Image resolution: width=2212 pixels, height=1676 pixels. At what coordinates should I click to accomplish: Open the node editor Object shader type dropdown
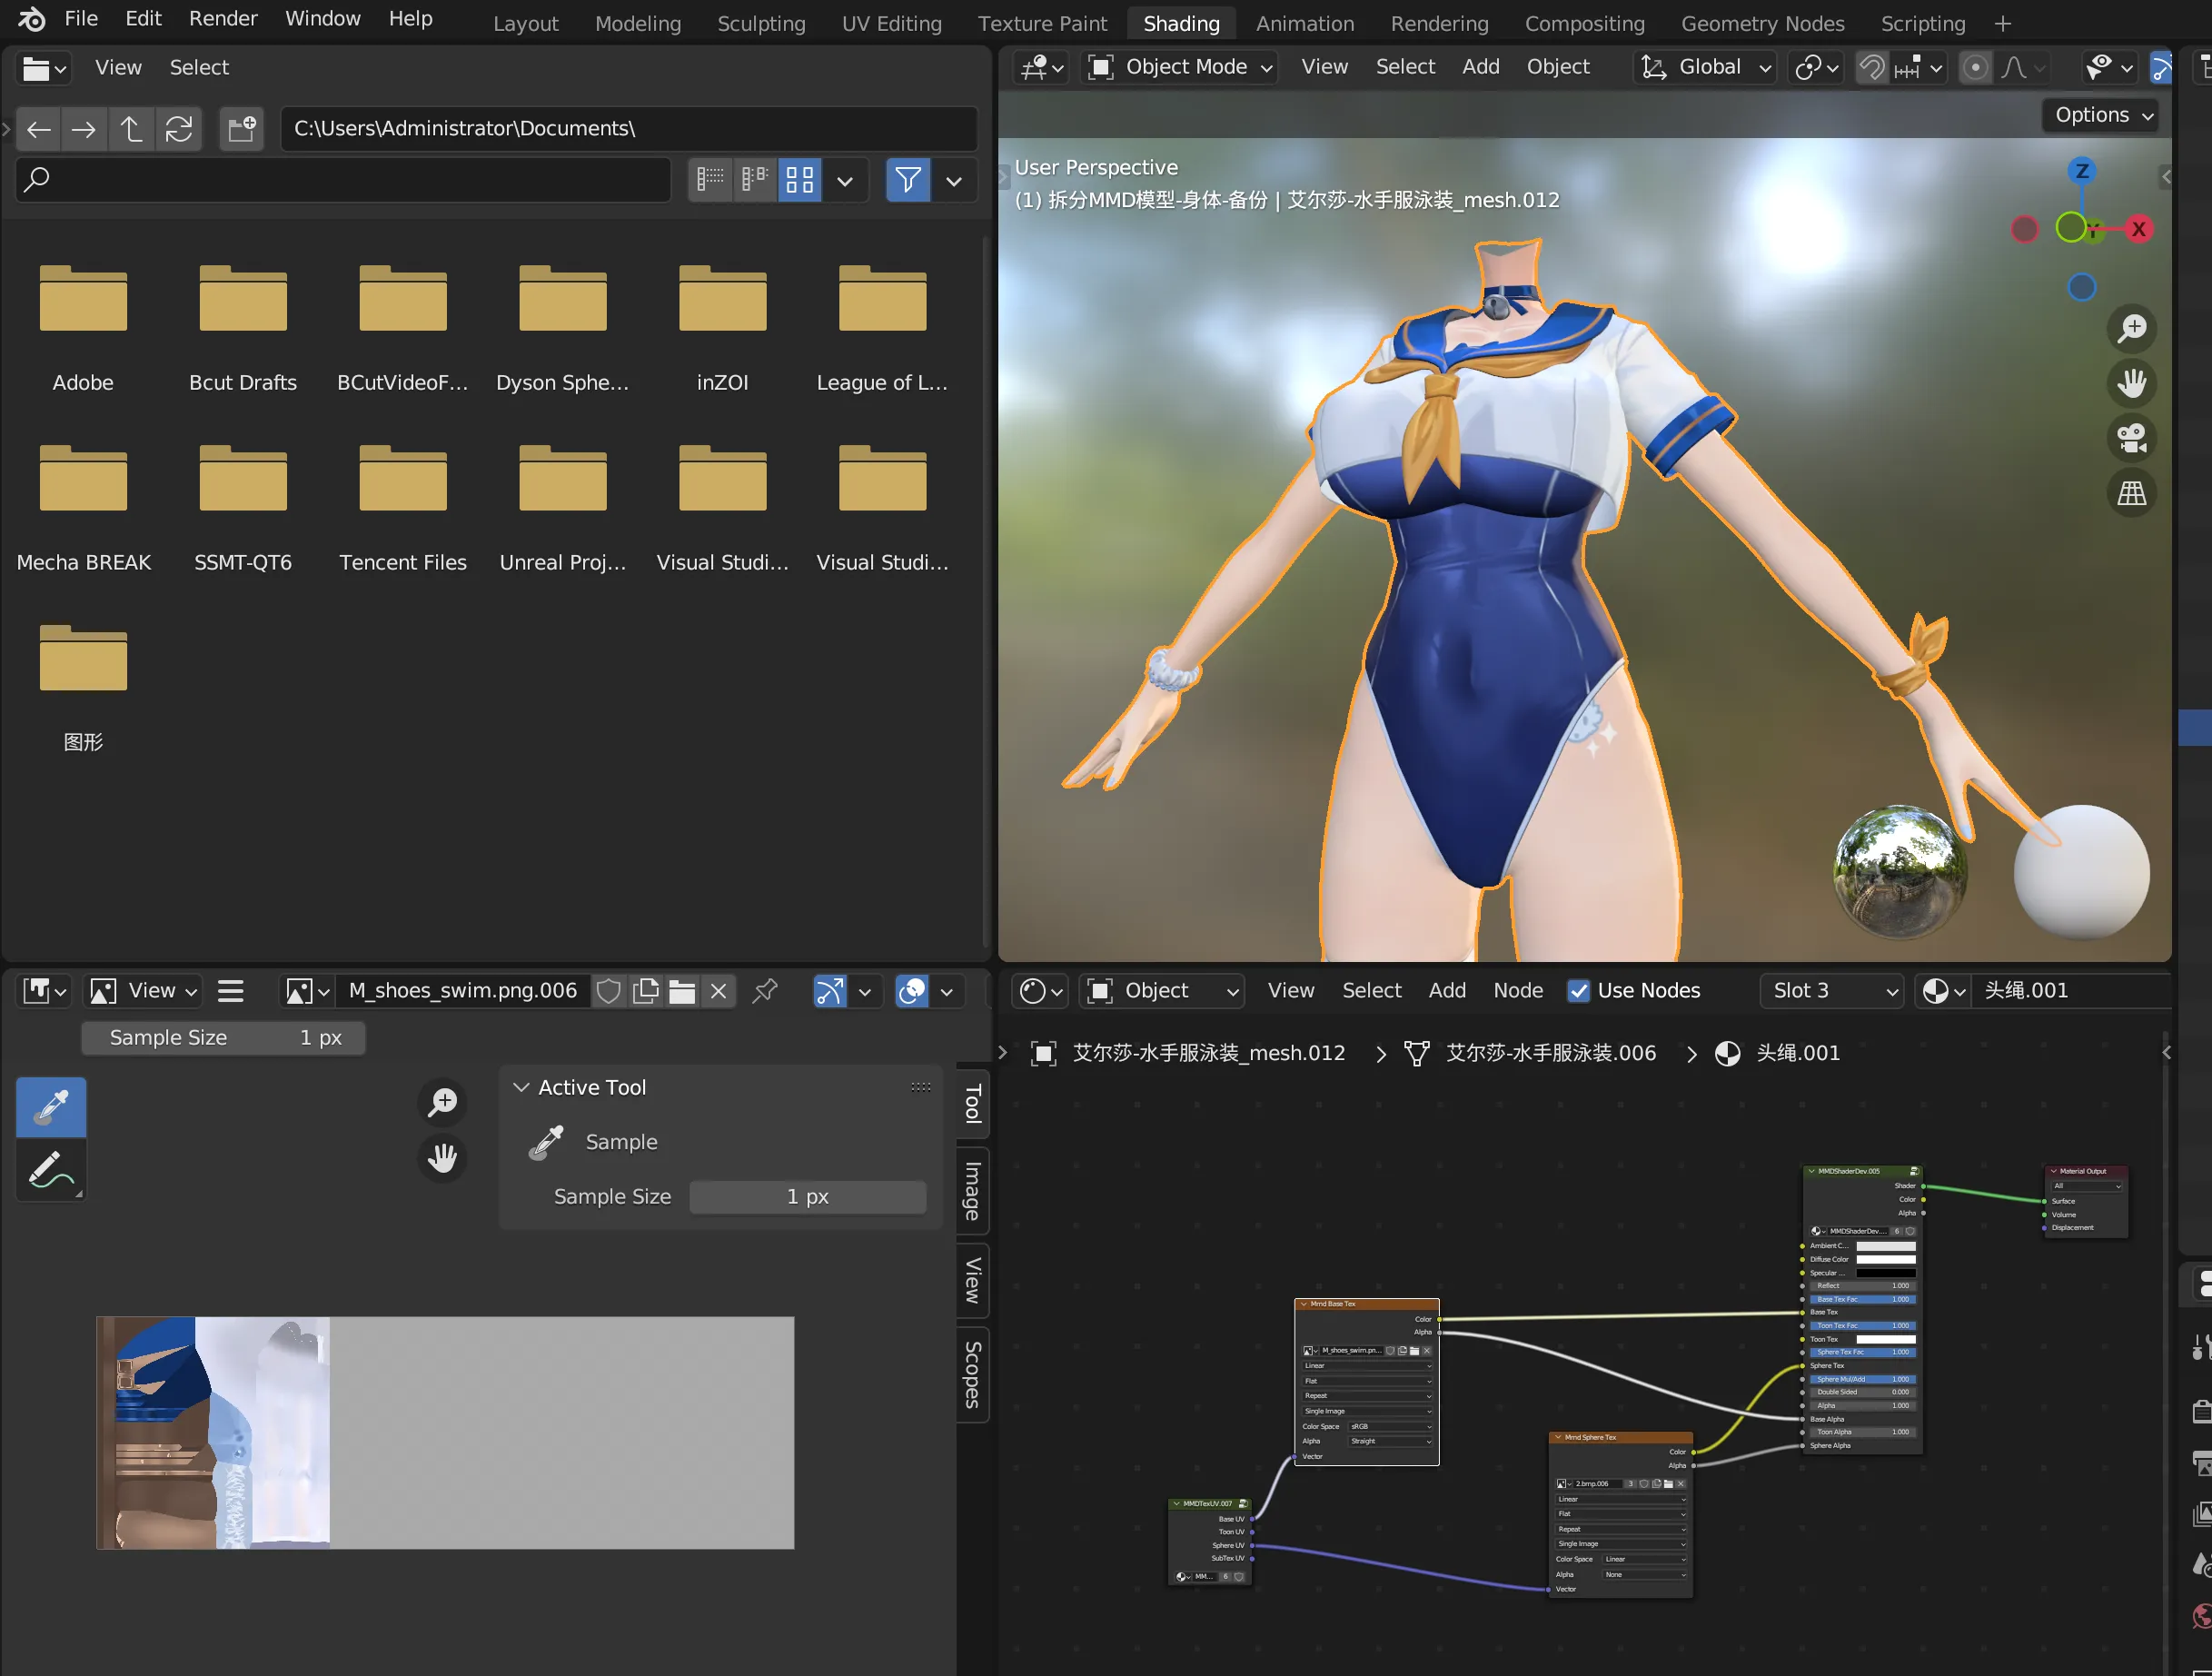[x=1162, y=991]
